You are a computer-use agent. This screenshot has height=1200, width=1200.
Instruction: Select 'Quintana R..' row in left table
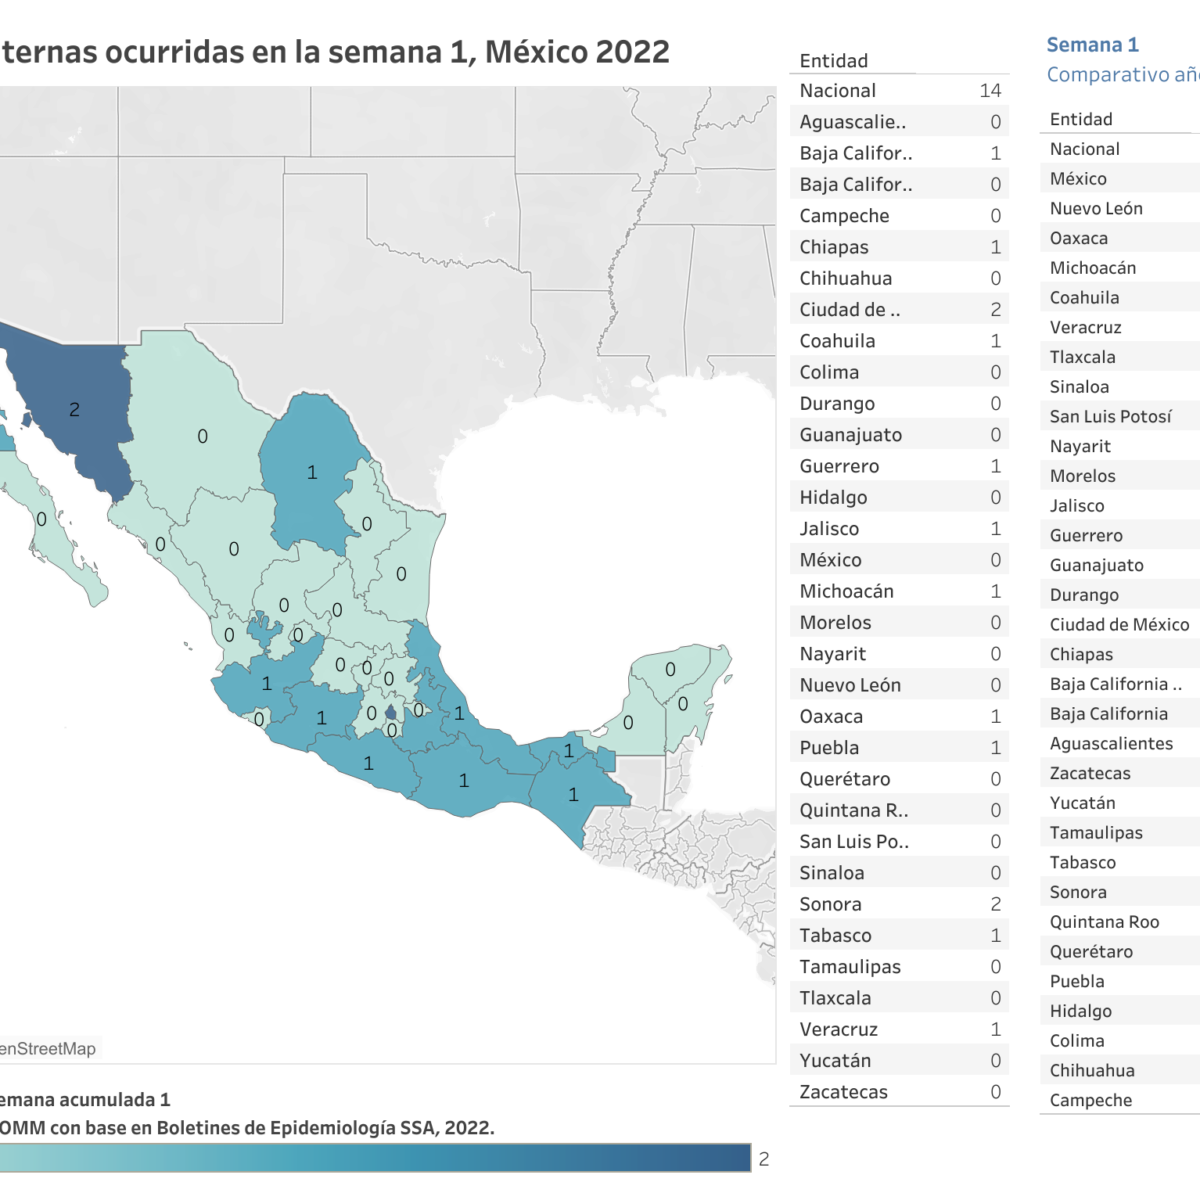click(898, 810)
